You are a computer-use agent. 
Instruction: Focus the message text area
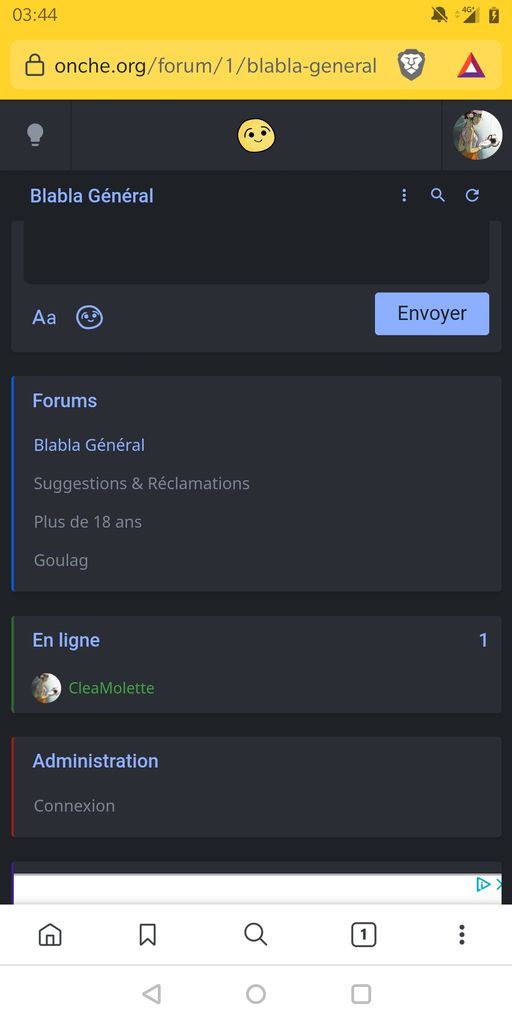click(x=256, y=252)
